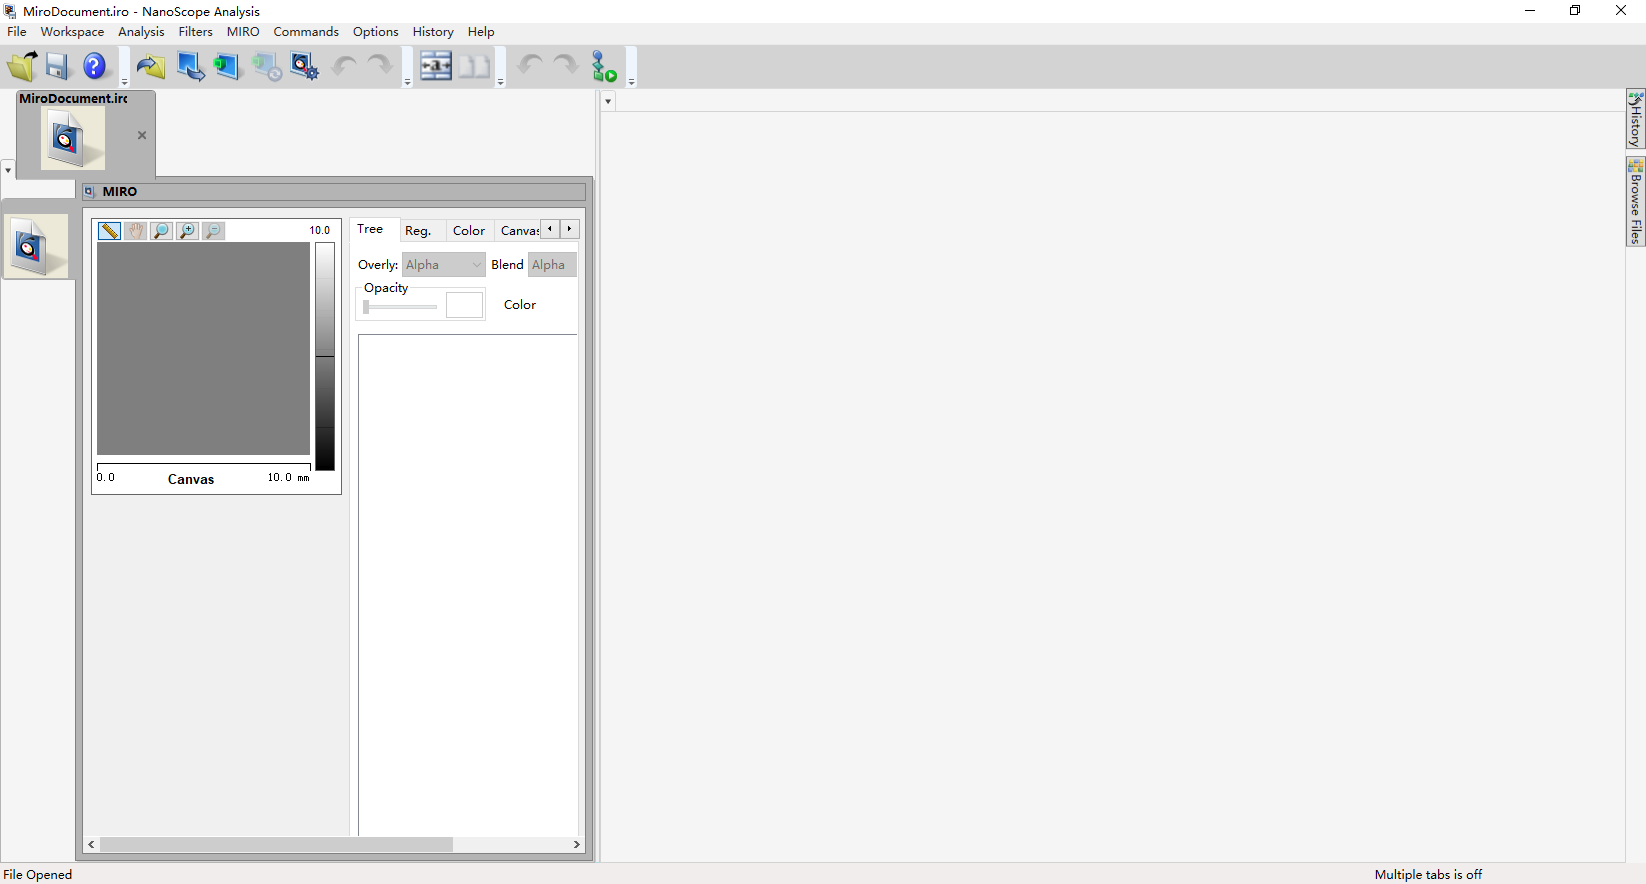Select the magnifier zoom tool on canvas
Viewport: 1646px width, 884px height.
[x=161, y=231]
